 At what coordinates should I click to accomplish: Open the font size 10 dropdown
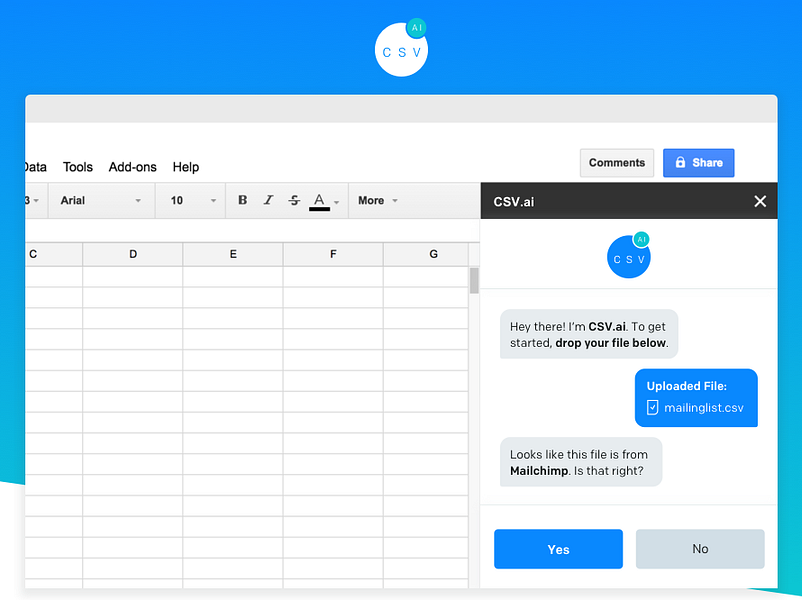pos(188,200)
